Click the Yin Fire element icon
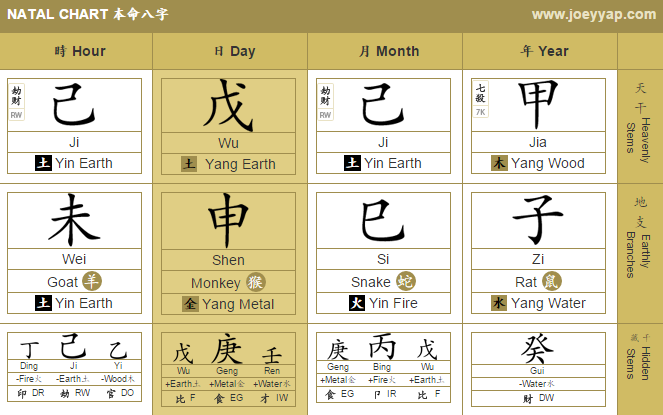 357,303
